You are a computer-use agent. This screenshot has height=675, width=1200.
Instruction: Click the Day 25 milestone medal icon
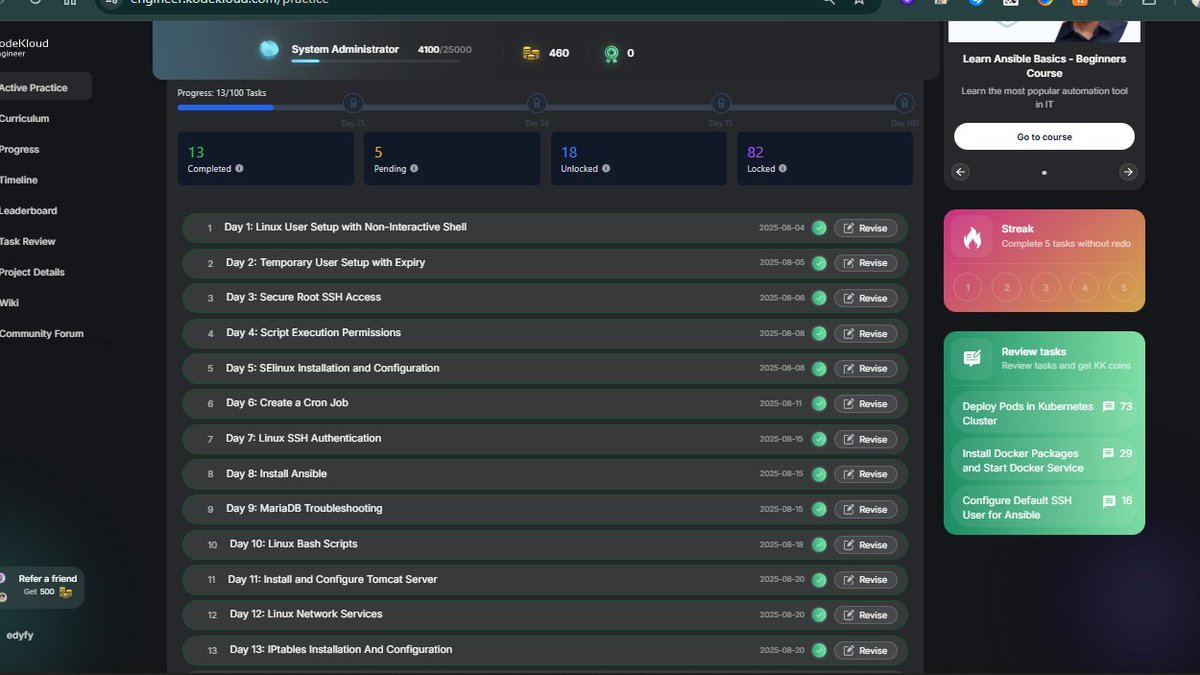click(353, 103)
